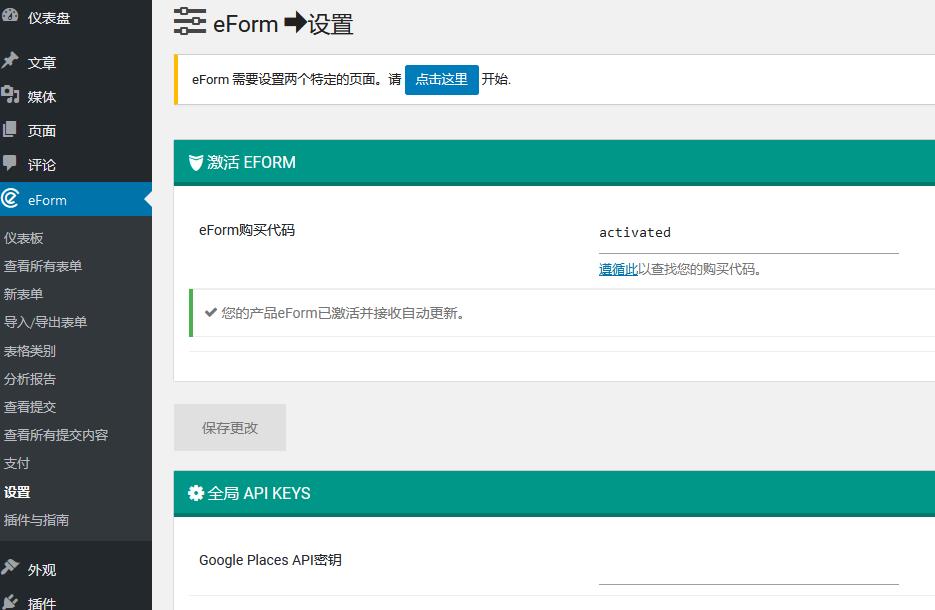Click the blue 点击这里 button
935x610 pixels.
[x=441, y=79]
